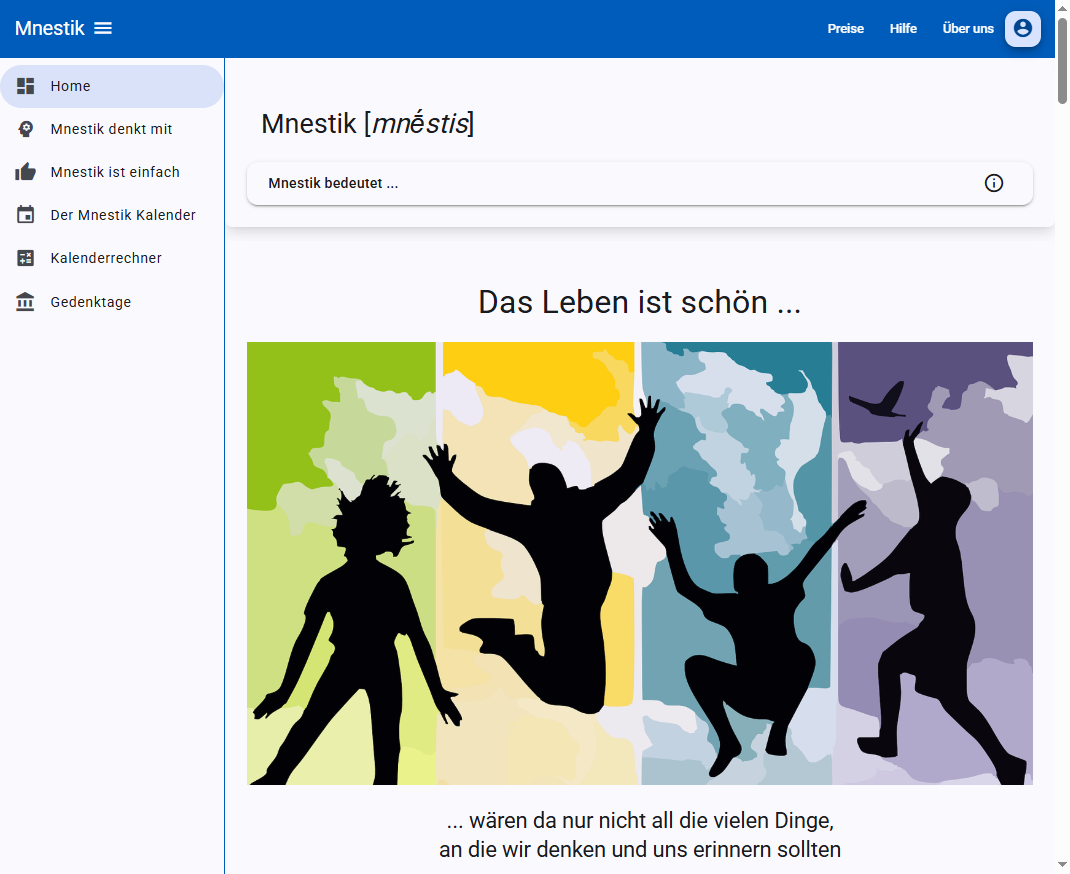Screen dimensions: 1070x874
Task: Open the info icon on the Mnestik bedeutet card
Action: click(993, 183)
